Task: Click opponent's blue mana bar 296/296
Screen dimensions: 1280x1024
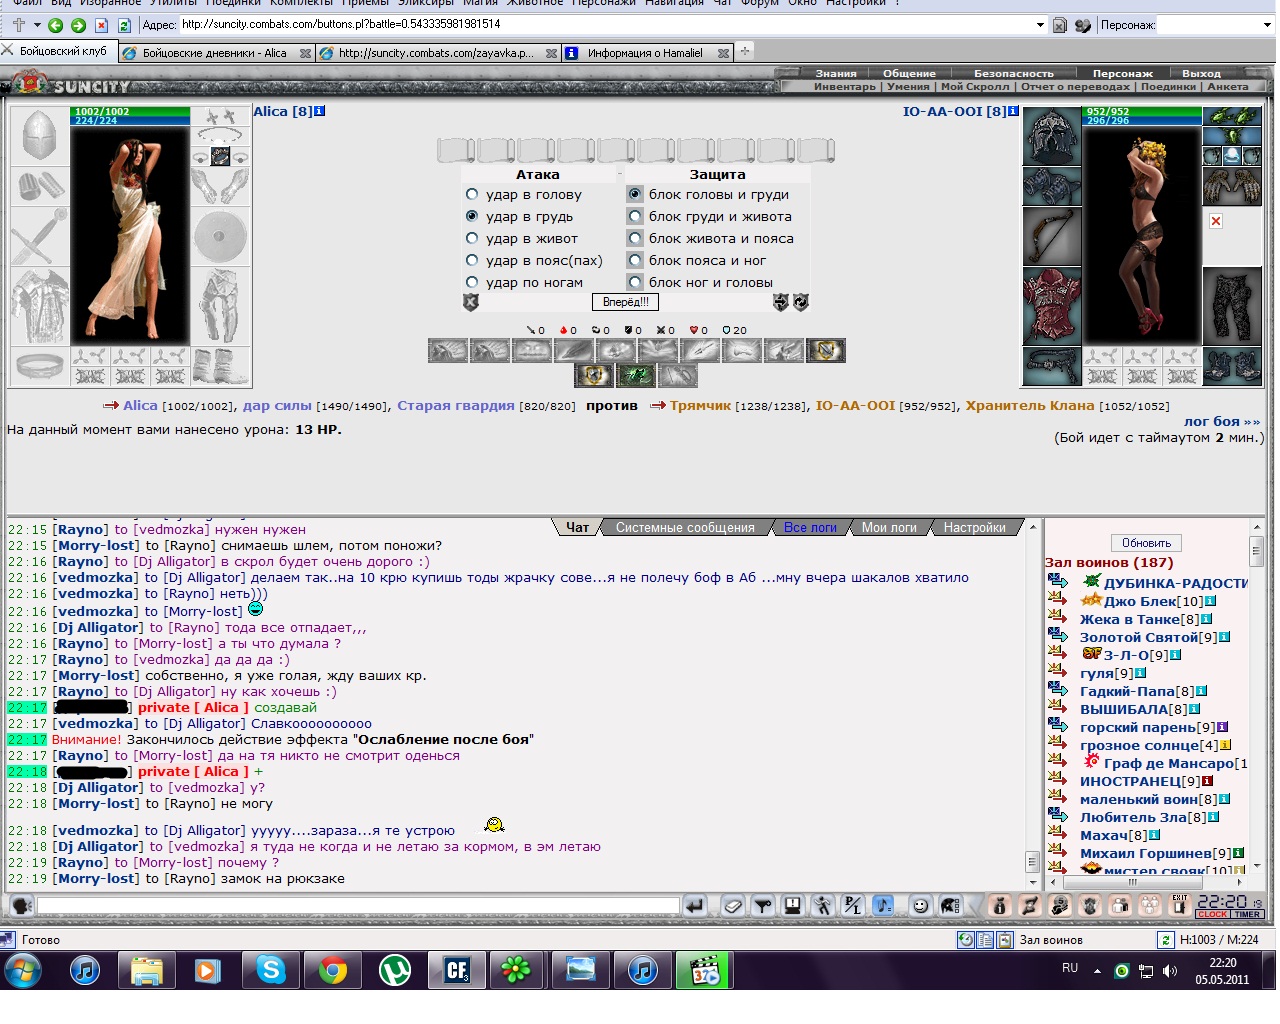Action: [1142, 120]
